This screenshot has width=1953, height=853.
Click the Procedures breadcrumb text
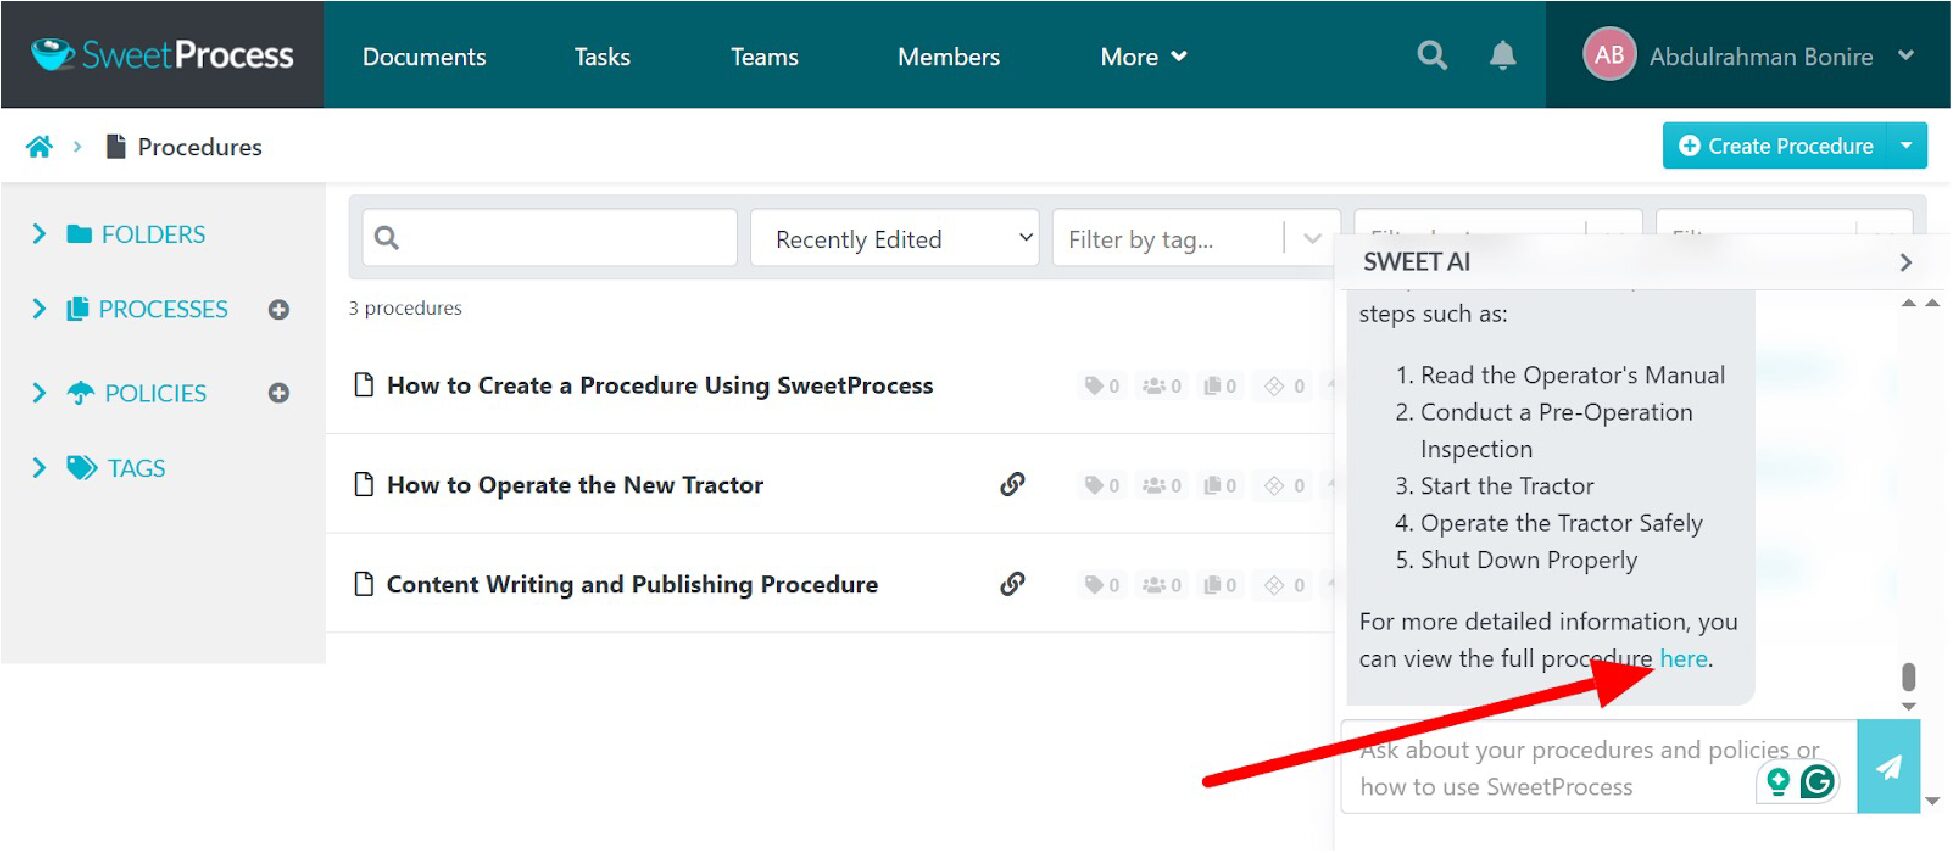click(199, 147)
